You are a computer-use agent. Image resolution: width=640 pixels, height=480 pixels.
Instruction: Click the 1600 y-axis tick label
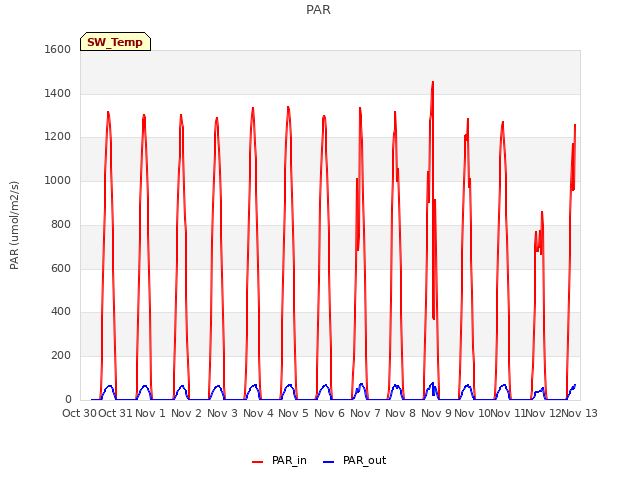(x=58, y=50)
